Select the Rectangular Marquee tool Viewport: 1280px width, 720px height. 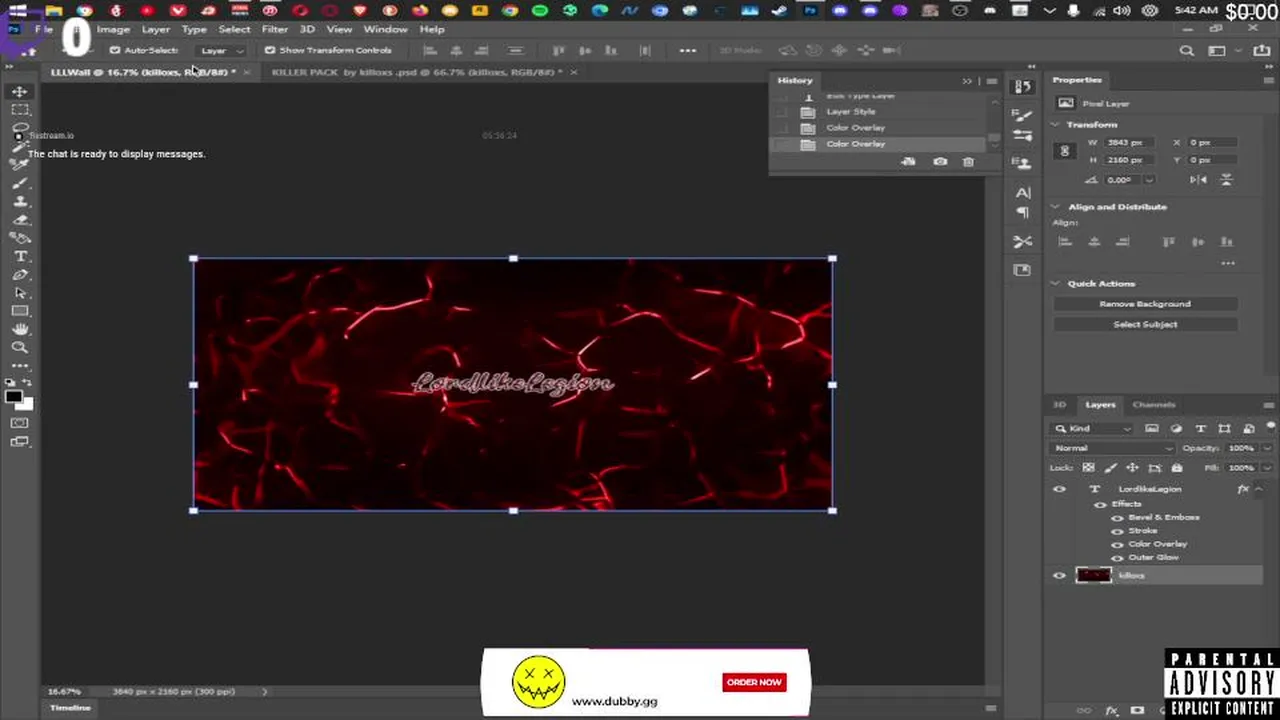tap(19, 110)
